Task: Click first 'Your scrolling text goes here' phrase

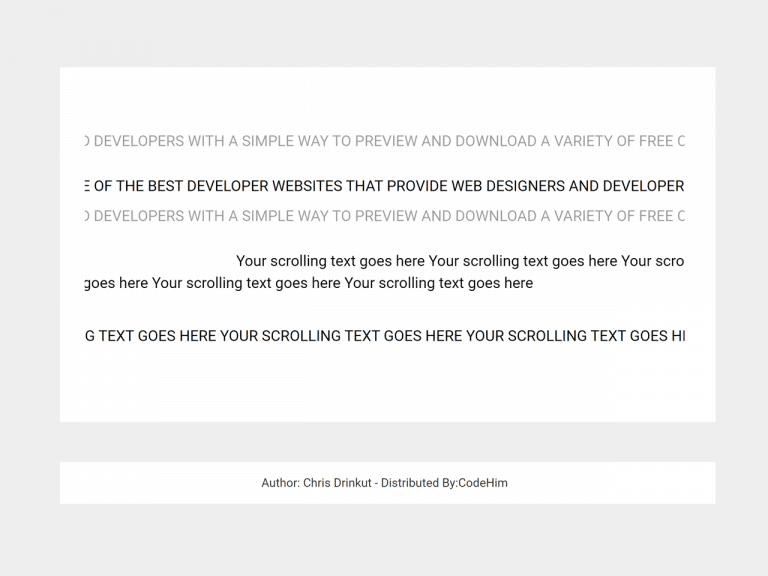Action: [x=330, y=261]
